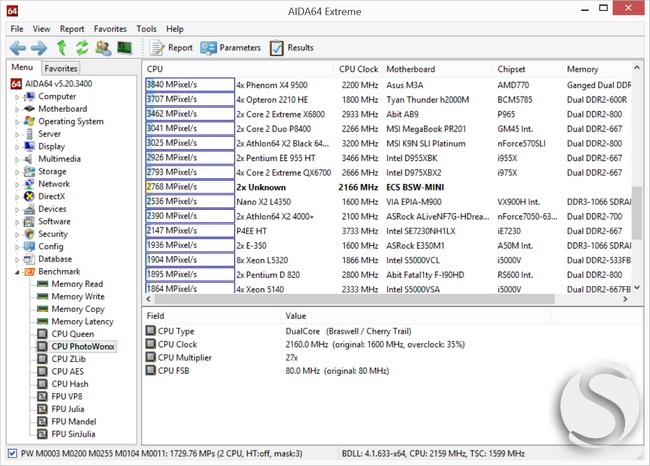Click the CPU Type field chip icon
Screen dimensions: 650x466
(150, 330)
